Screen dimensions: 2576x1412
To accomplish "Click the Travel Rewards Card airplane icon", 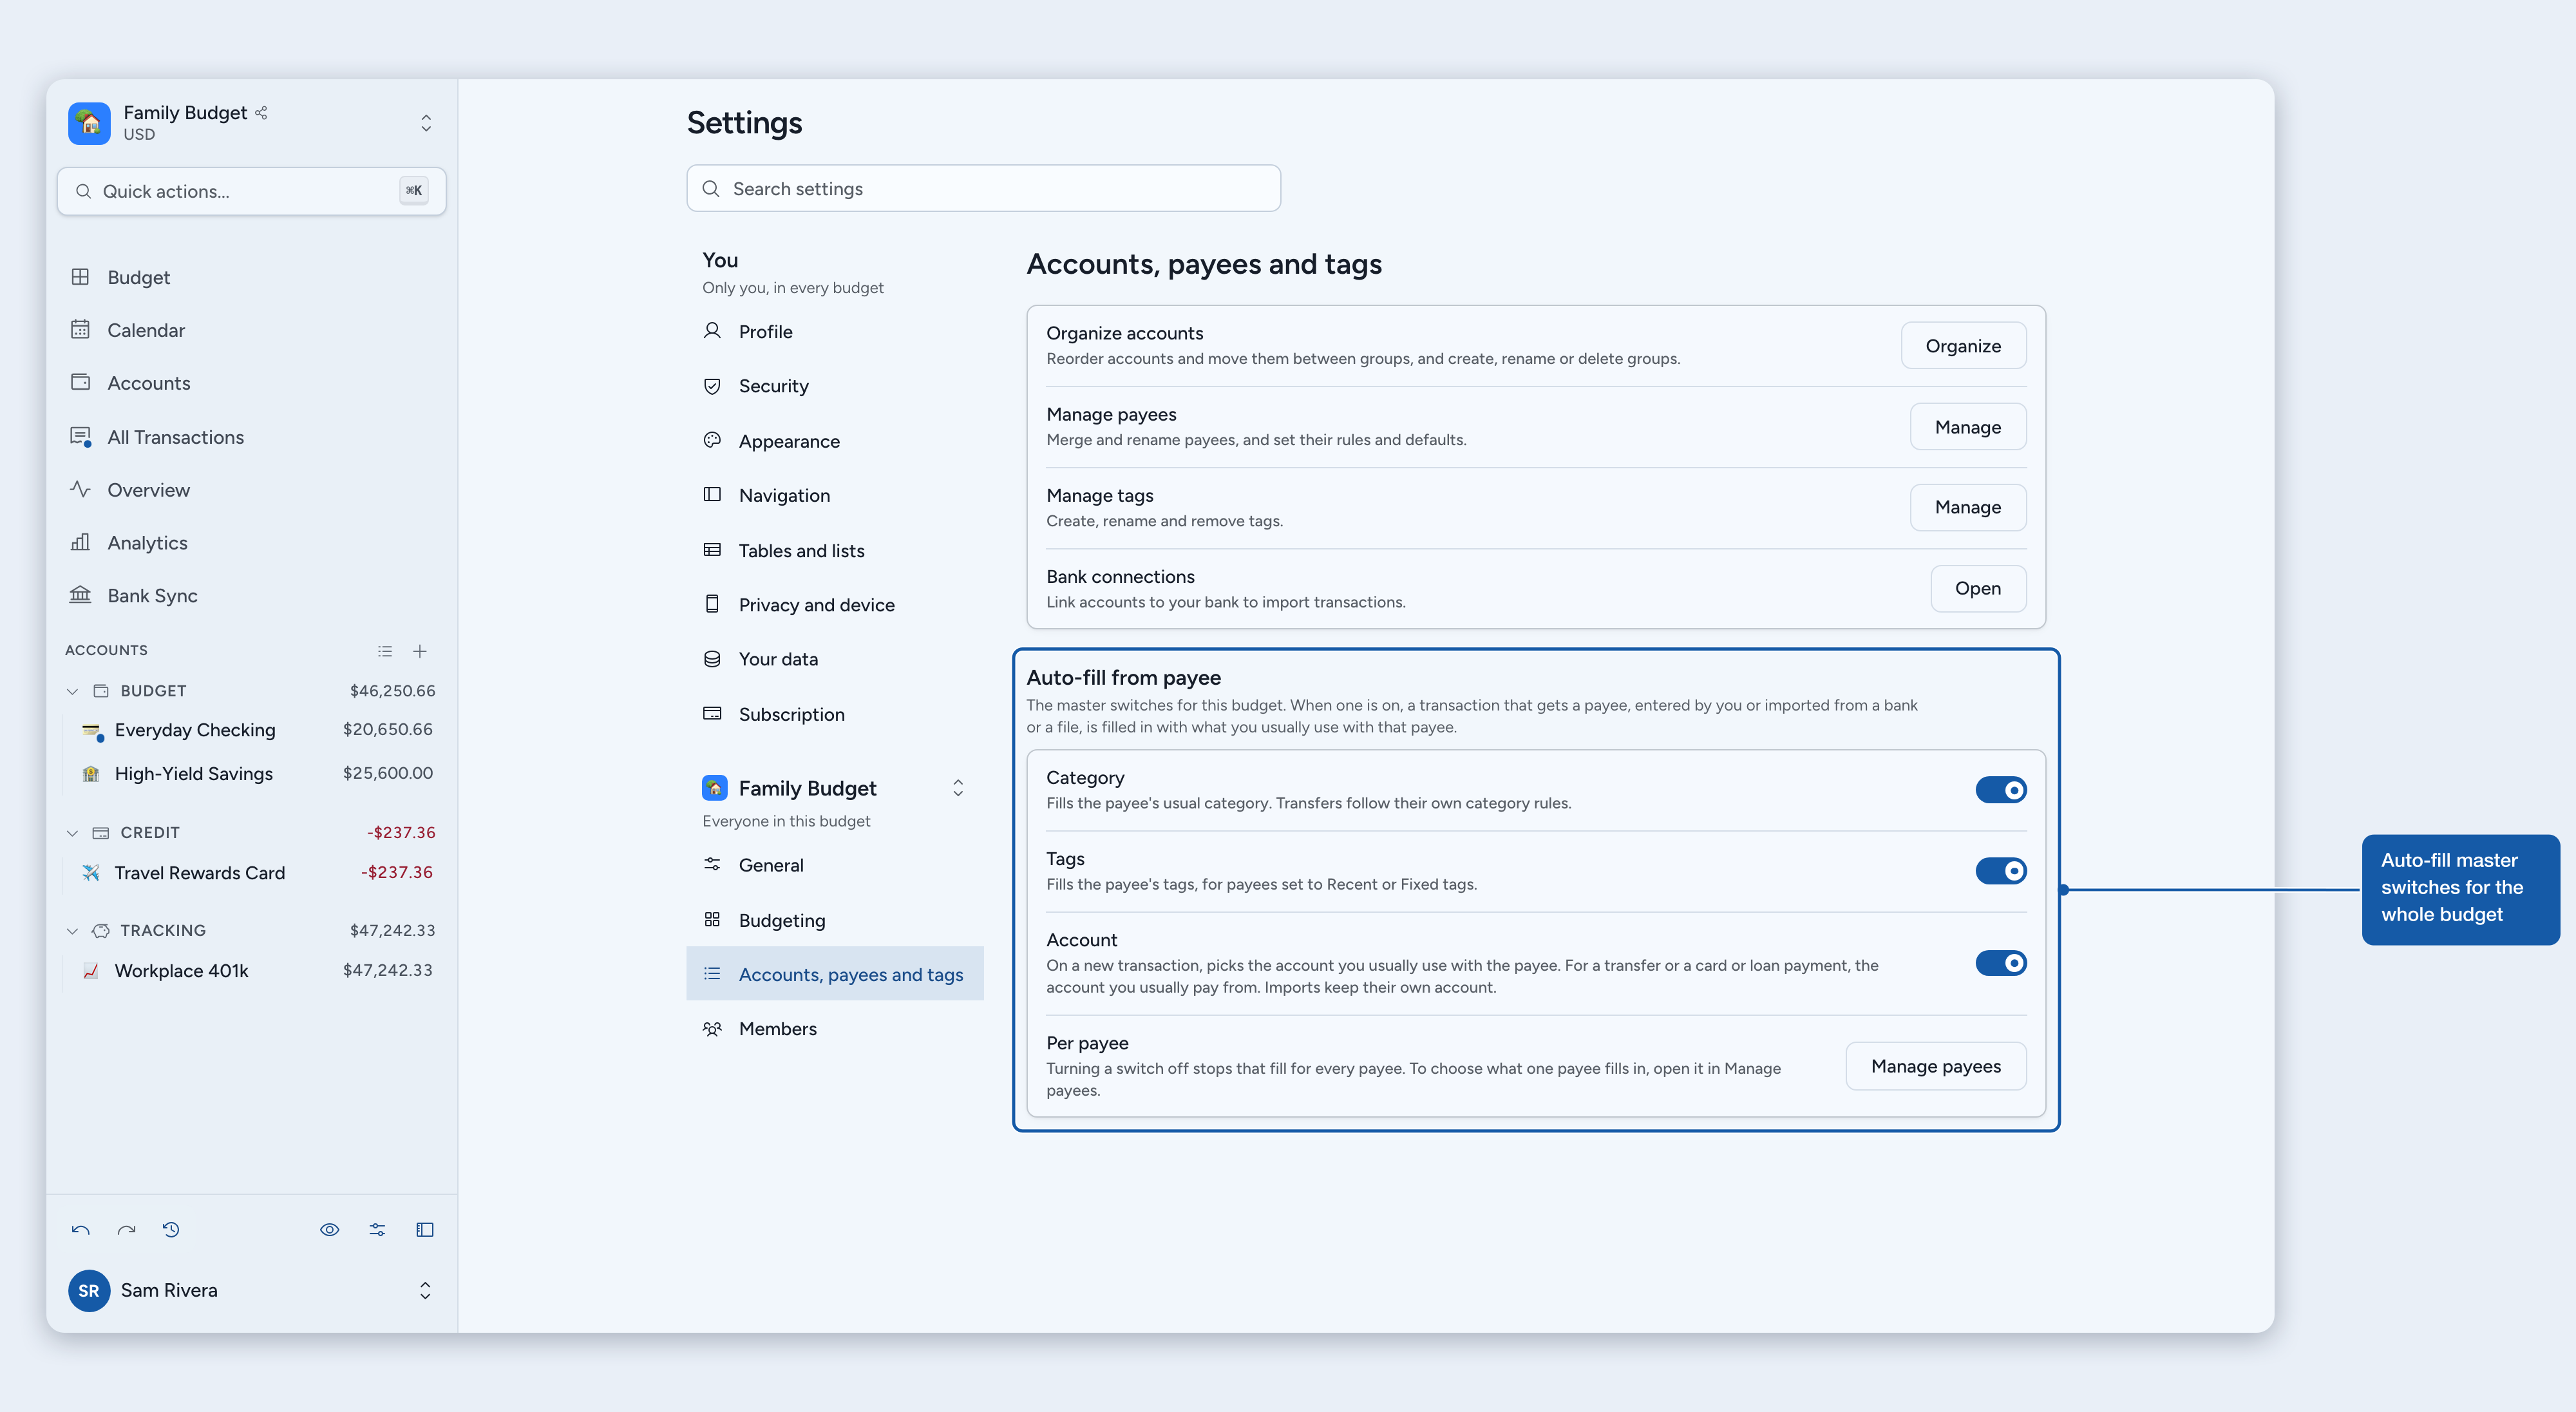I will [x=91, y=873].
